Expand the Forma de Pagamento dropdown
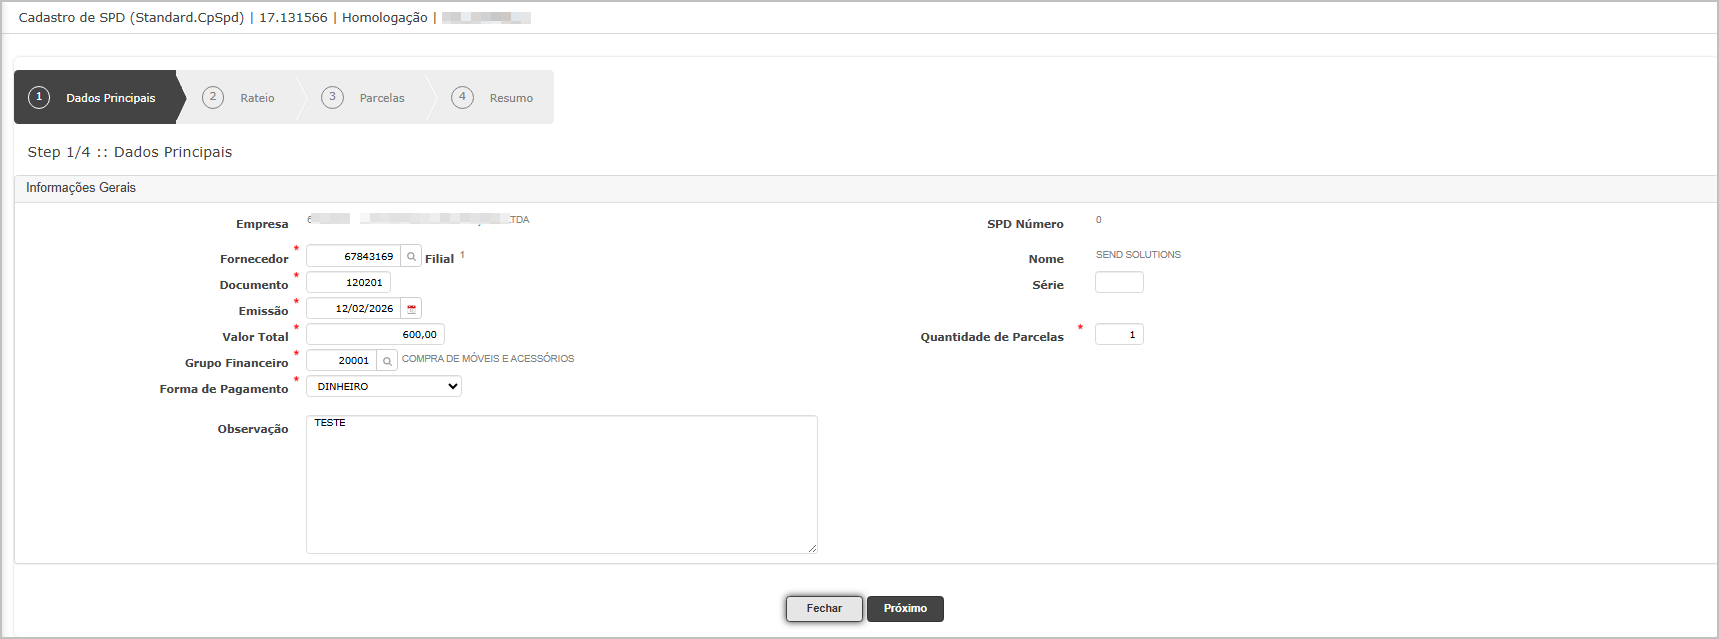Image resolution: width=1719 pixels, height=639 pixels. pyautogui.click(x=384, y=387)
